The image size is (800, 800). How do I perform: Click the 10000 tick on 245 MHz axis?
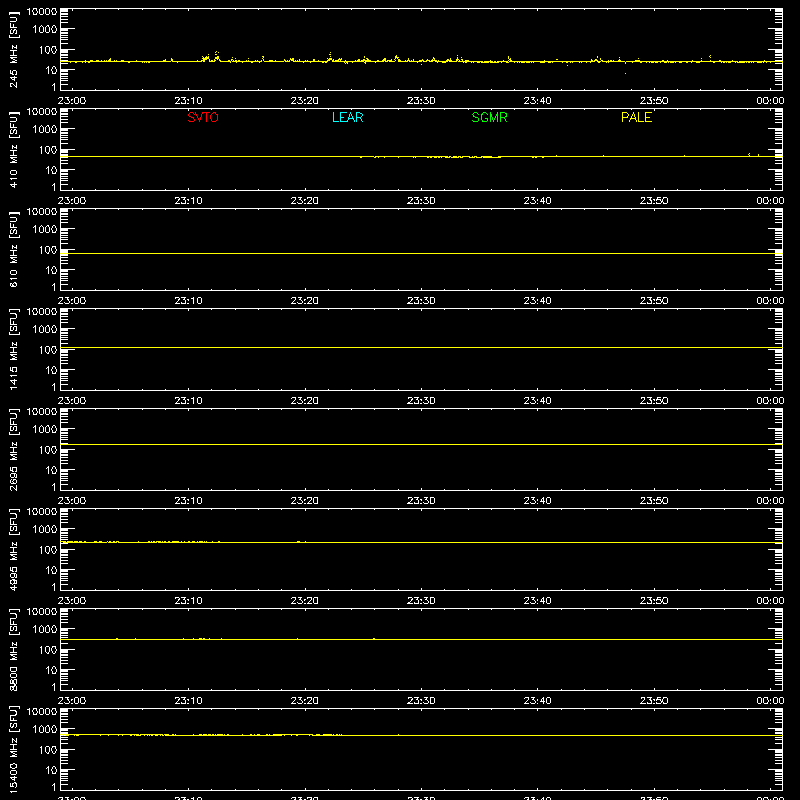point(42,12)
